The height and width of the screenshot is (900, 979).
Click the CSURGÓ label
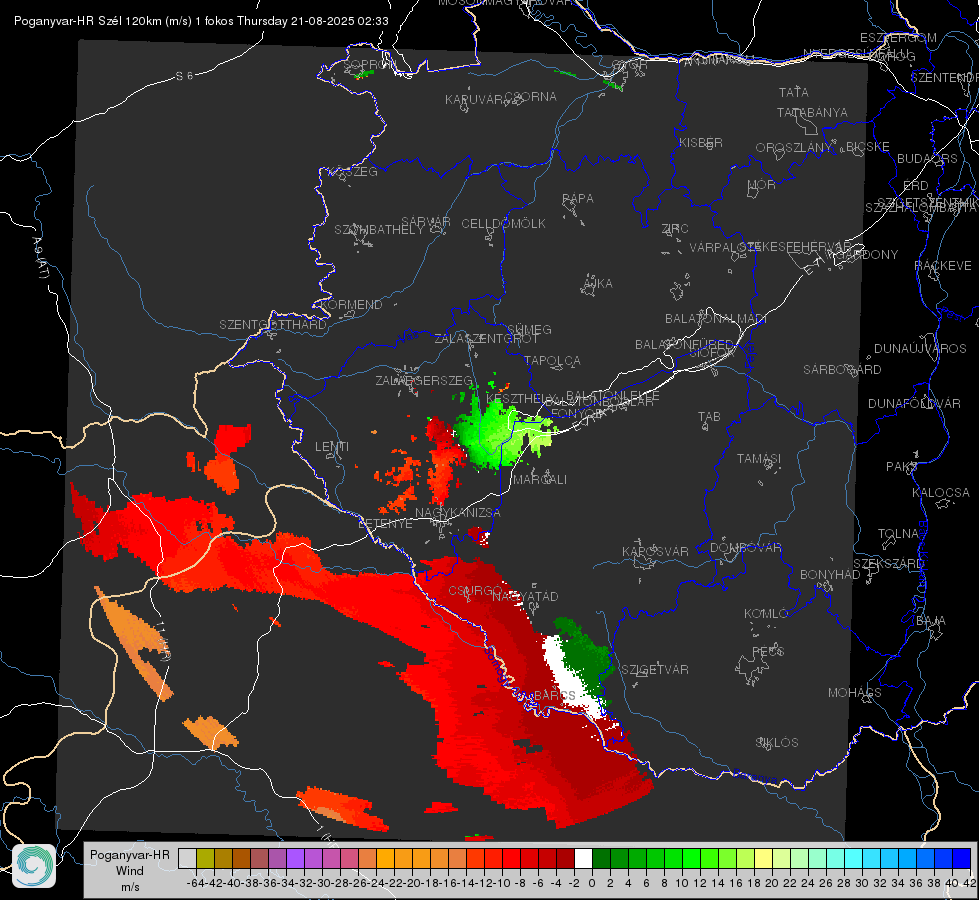476,591
